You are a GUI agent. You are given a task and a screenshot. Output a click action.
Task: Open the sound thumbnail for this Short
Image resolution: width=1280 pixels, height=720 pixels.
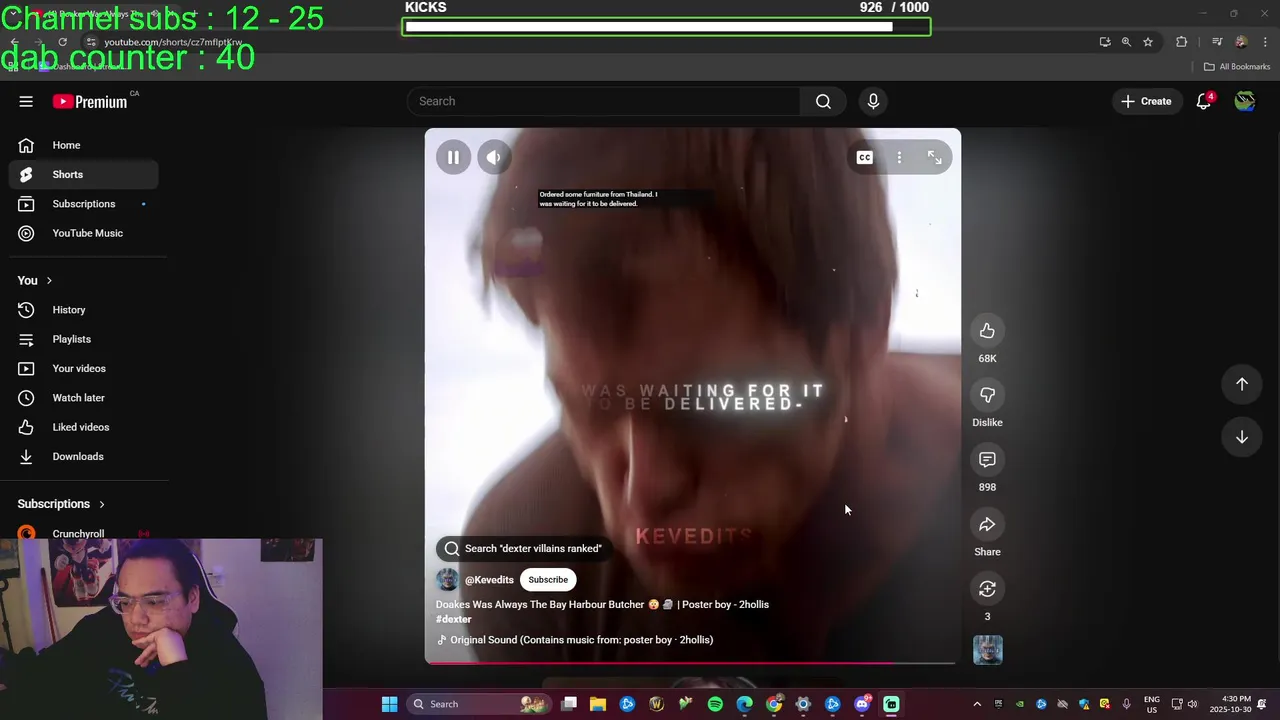tap(987, 650)
